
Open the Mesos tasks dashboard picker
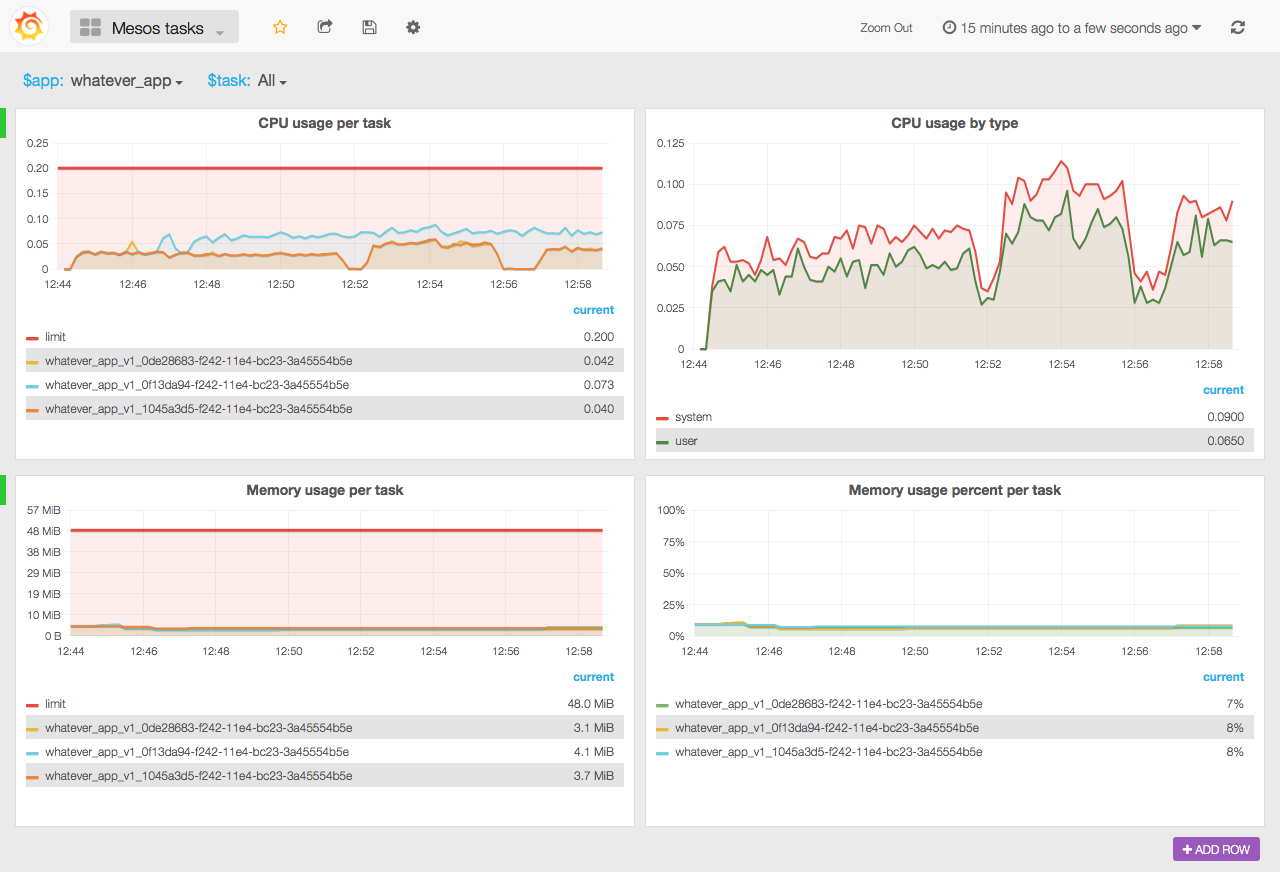coord(154,27)
